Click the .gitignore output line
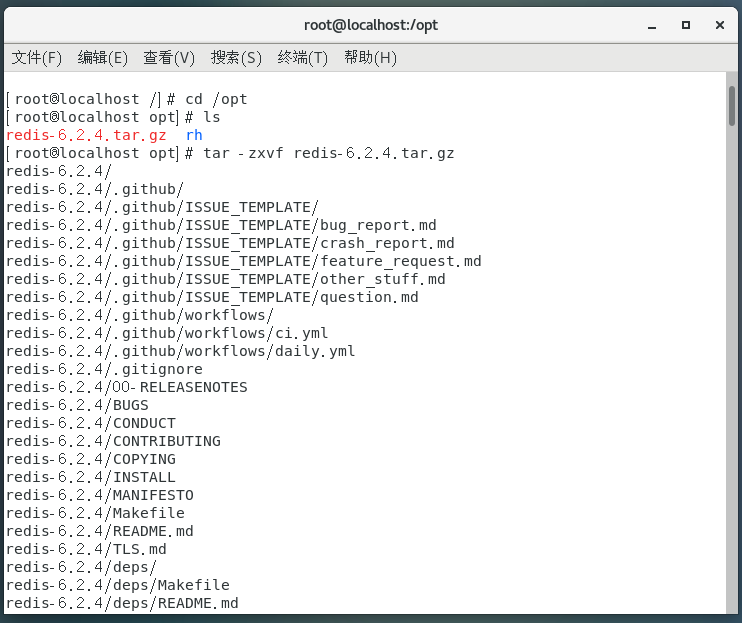The height and width of the screenshot is (623, 742). coord(104,369)
